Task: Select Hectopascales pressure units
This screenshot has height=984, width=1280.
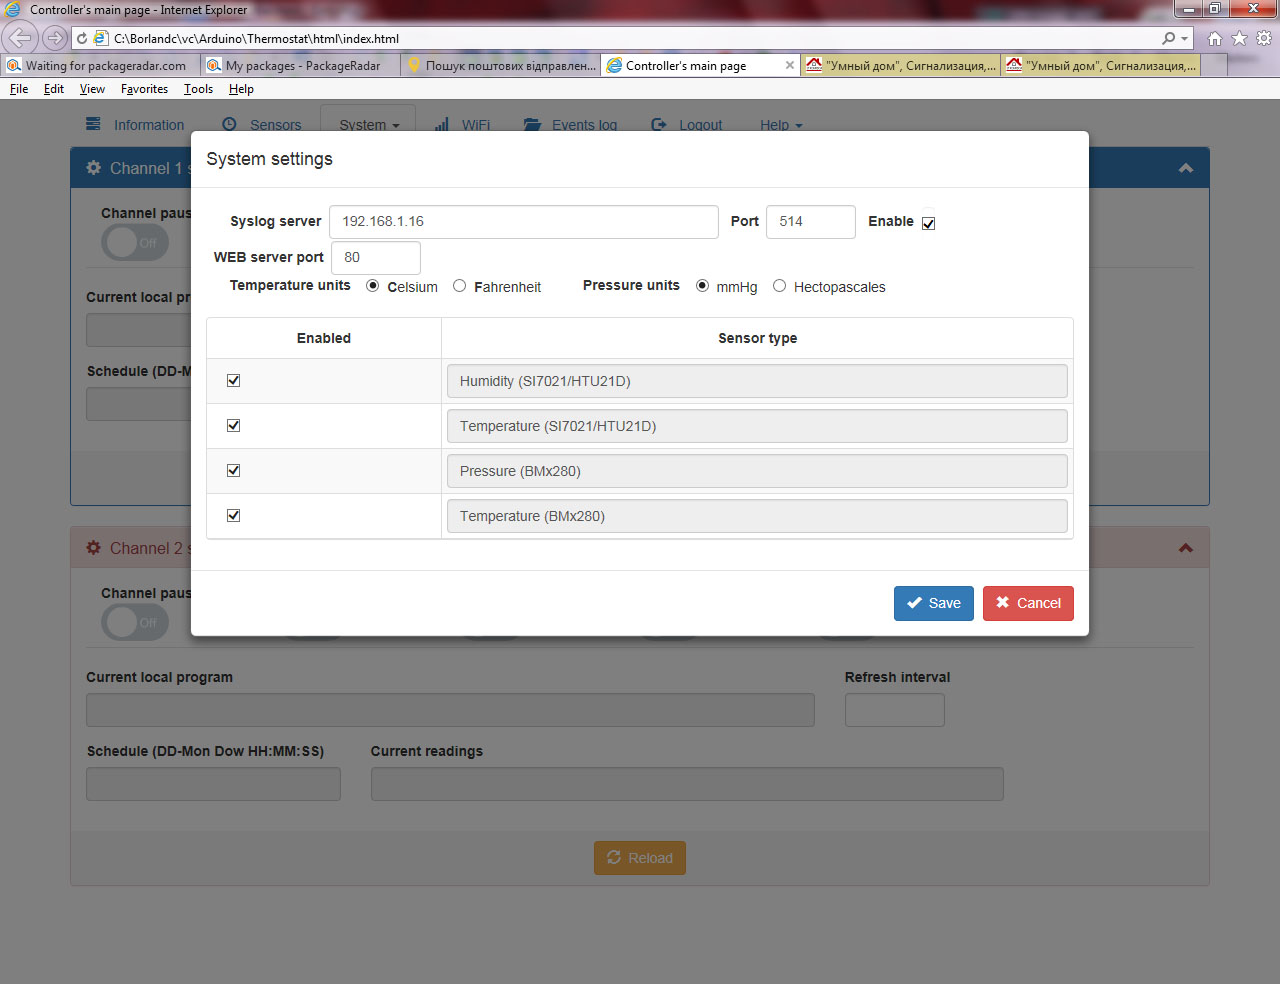Action: [x=779, y=286]
